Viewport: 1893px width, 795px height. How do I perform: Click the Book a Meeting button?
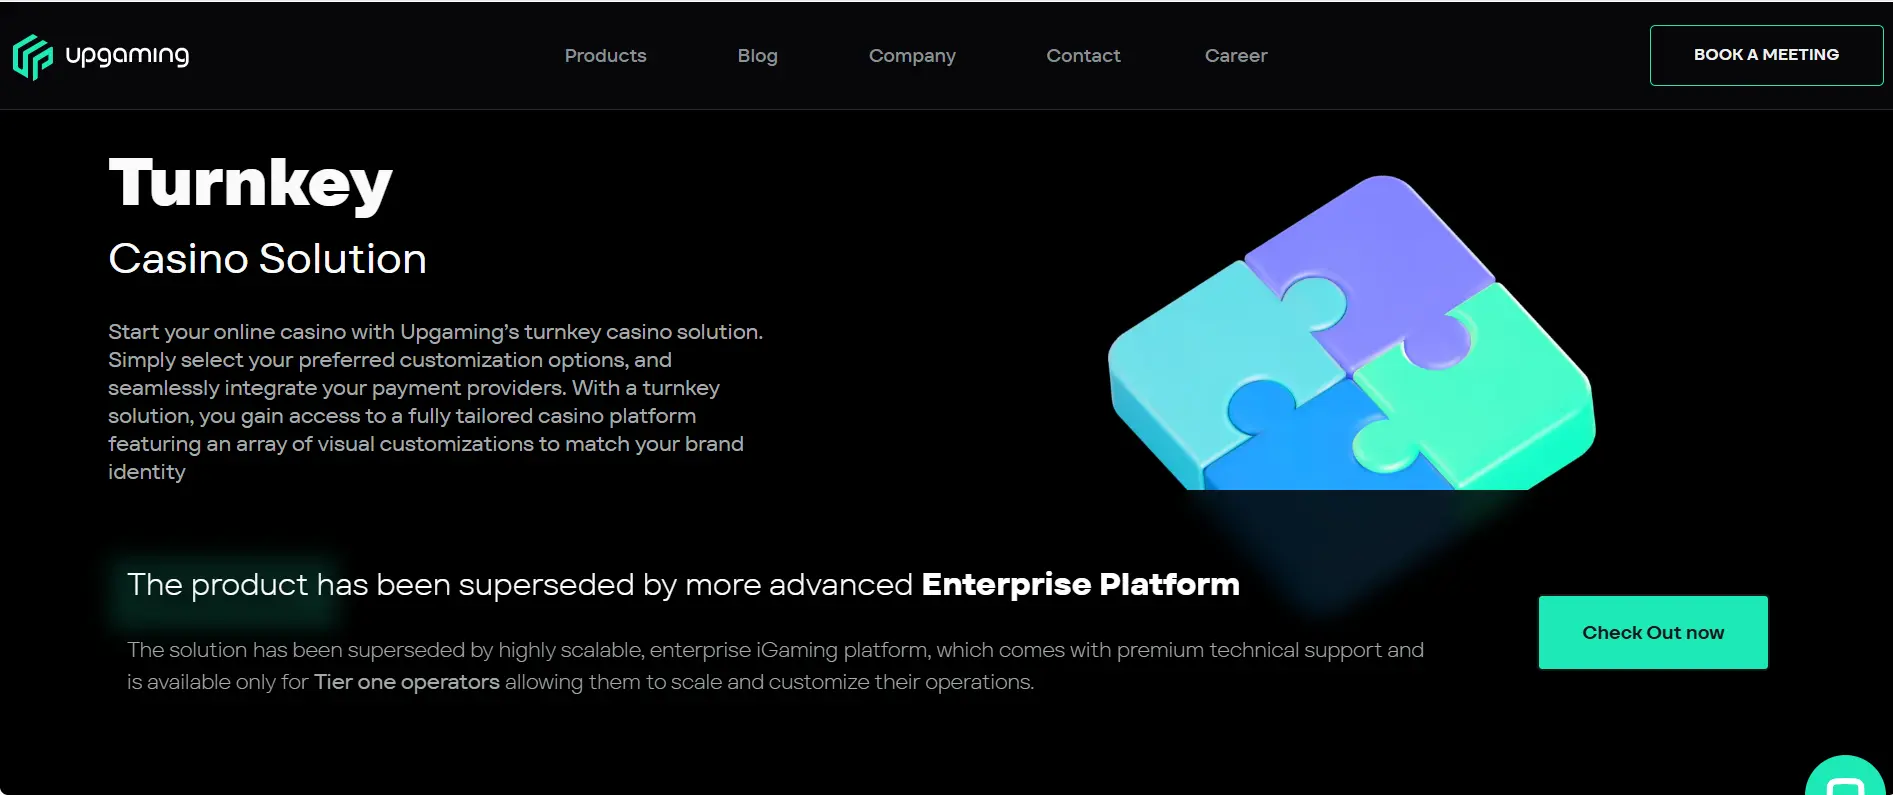[x=1766, y=55]
